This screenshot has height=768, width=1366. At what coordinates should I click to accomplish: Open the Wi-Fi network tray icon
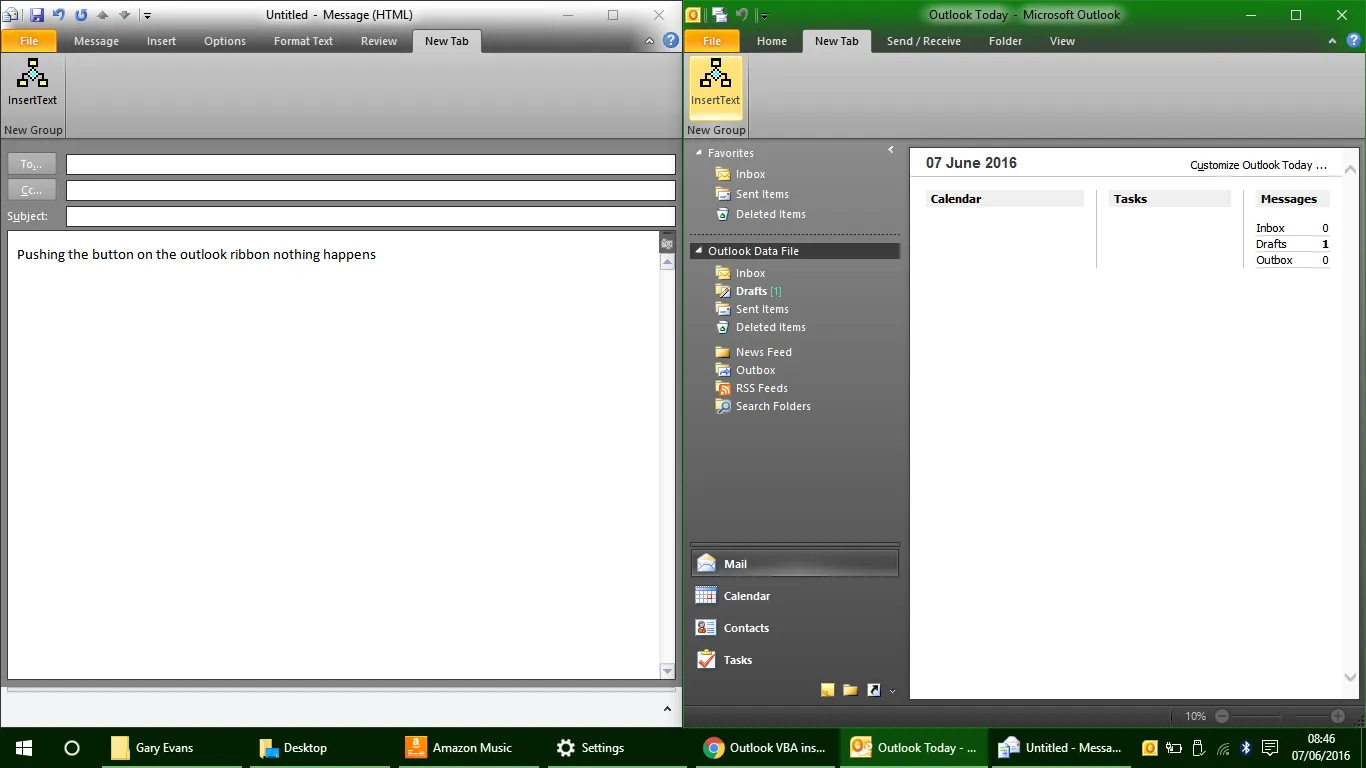(1223, 748)
